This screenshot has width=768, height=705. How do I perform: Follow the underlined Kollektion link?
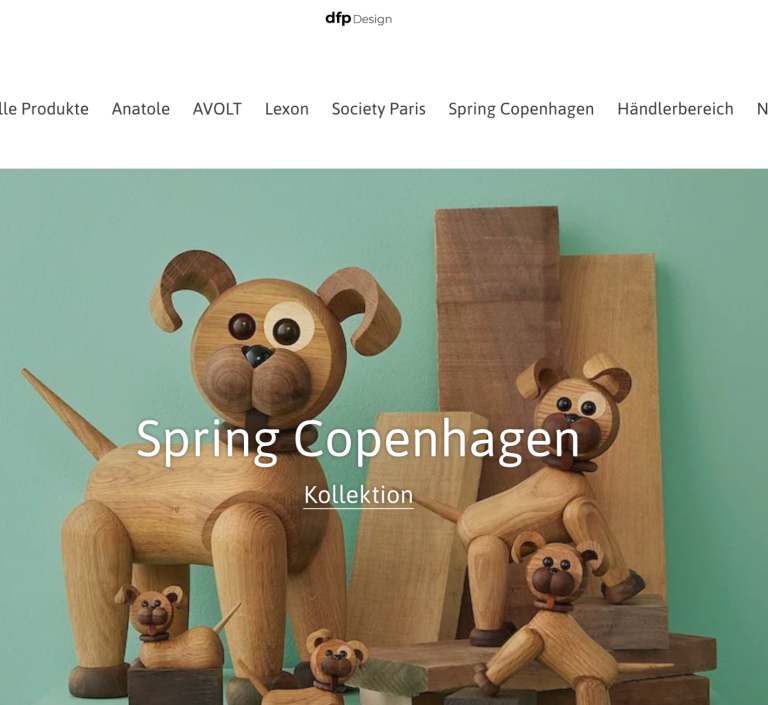pyautogui.click(x=359, y=495)
